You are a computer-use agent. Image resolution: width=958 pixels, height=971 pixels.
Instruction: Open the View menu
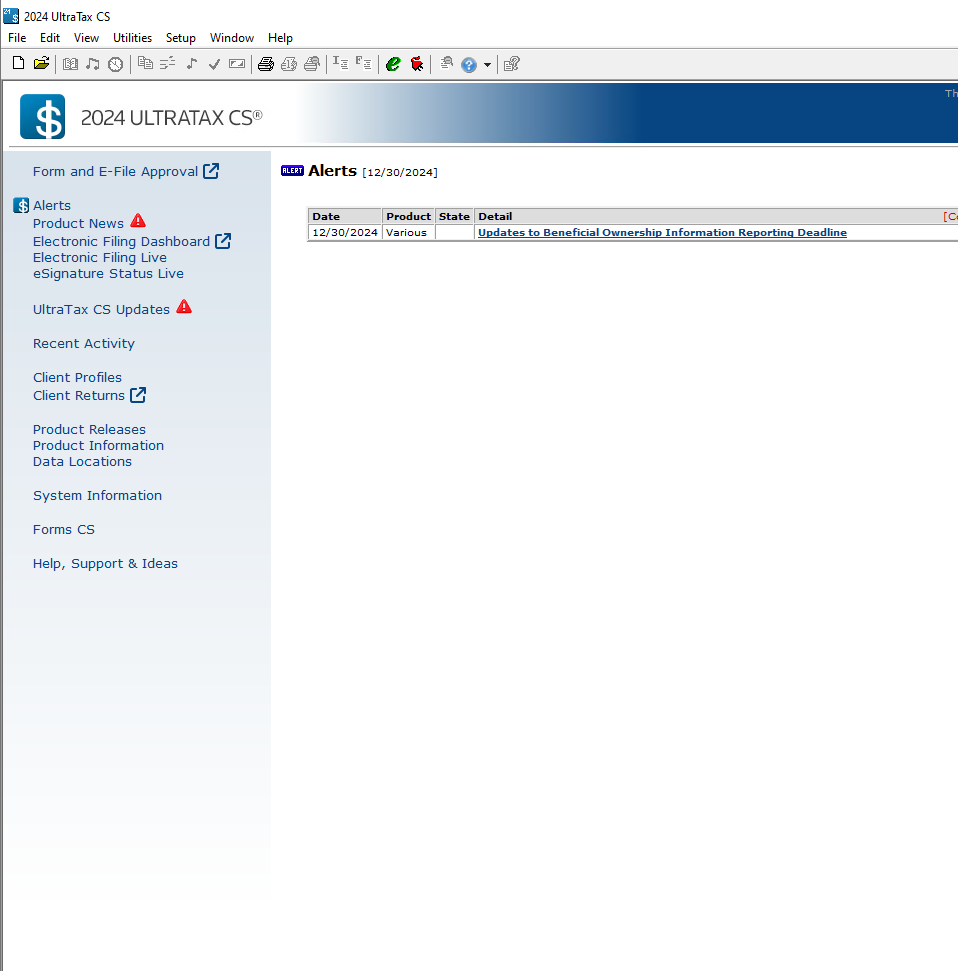[86, 38]
